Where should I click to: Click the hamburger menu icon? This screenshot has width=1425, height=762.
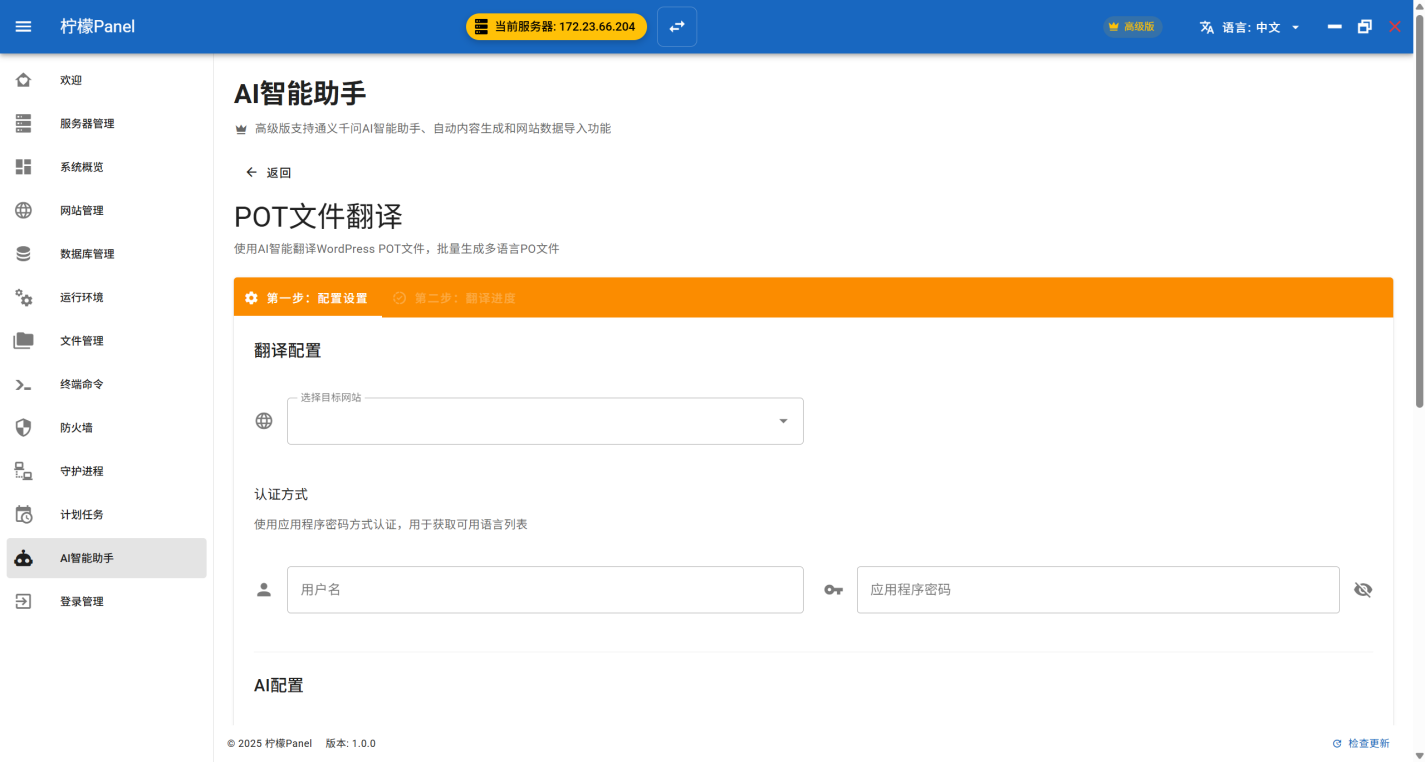pyautogui.click(x=23, y=27)
